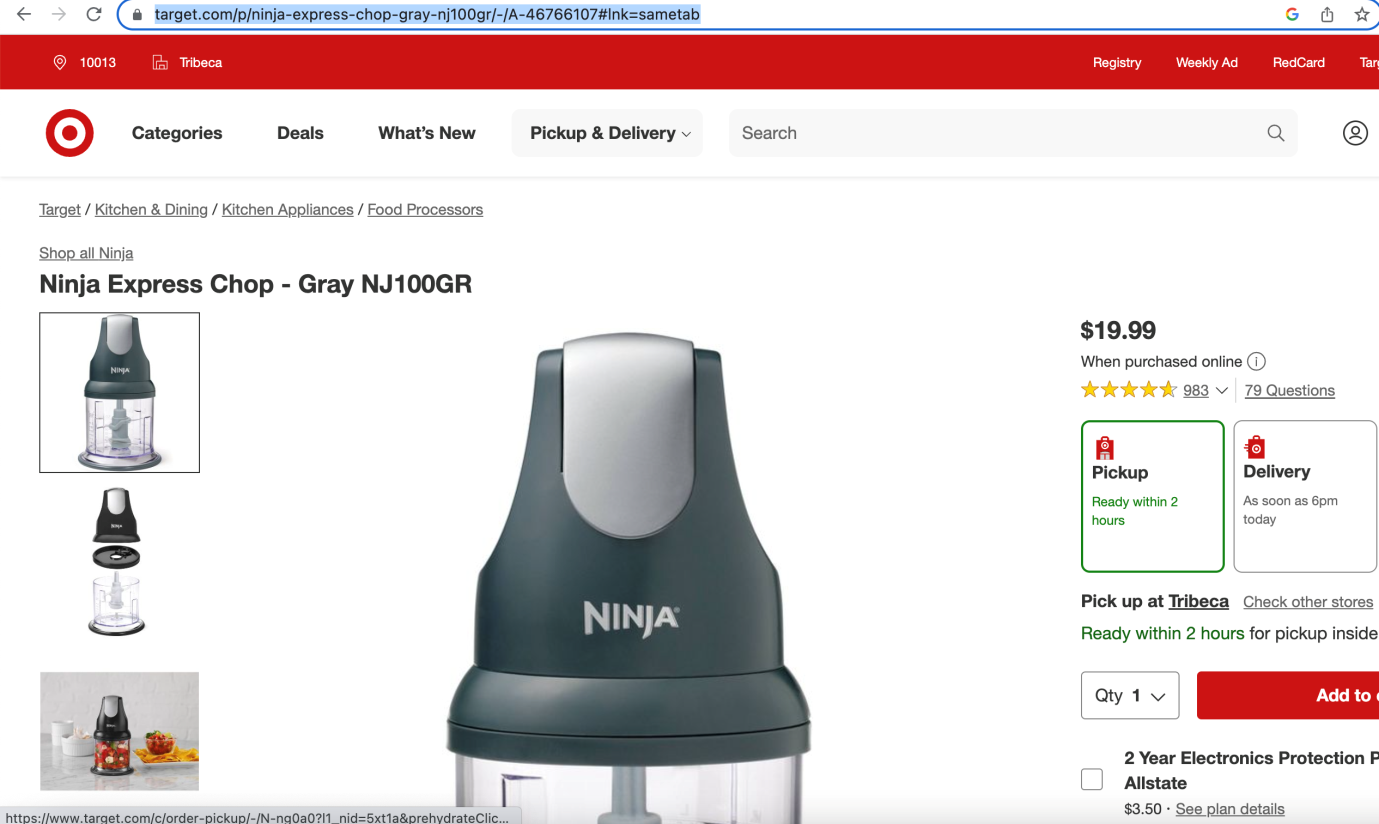The height and width of the screenshot is (824, 1379).
Task: Go forward in browser history
Action: (59, 14)
